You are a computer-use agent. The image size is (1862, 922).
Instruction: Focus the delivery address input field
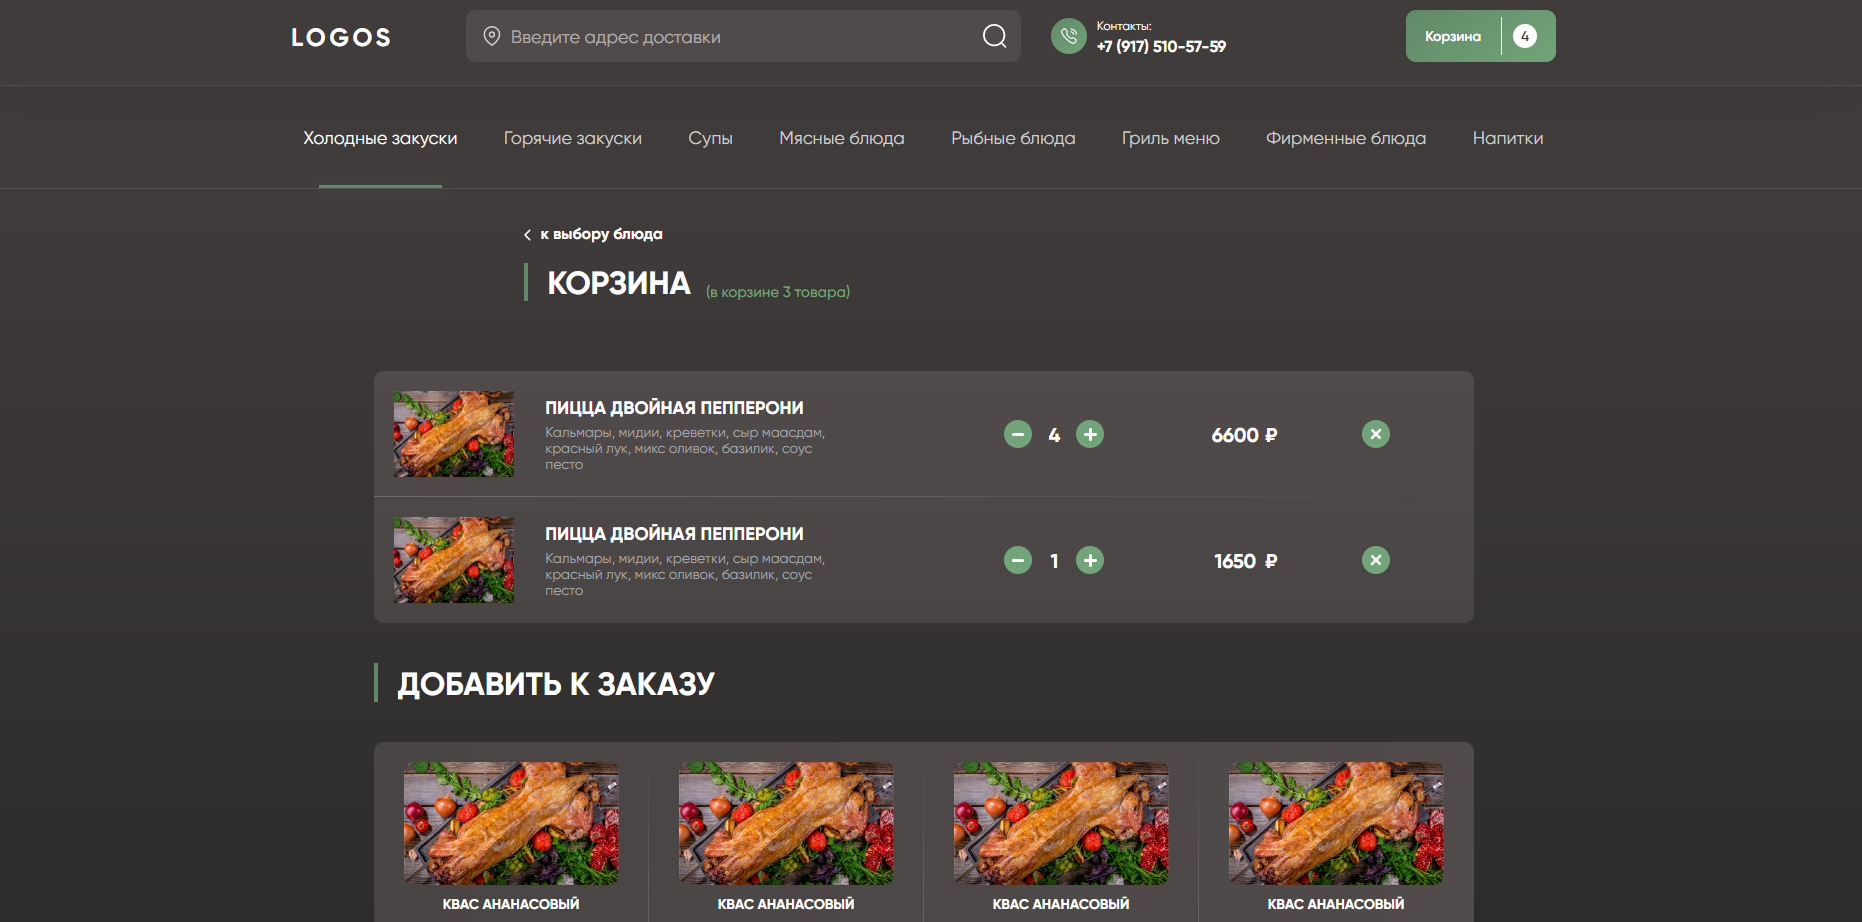point(743,36)
